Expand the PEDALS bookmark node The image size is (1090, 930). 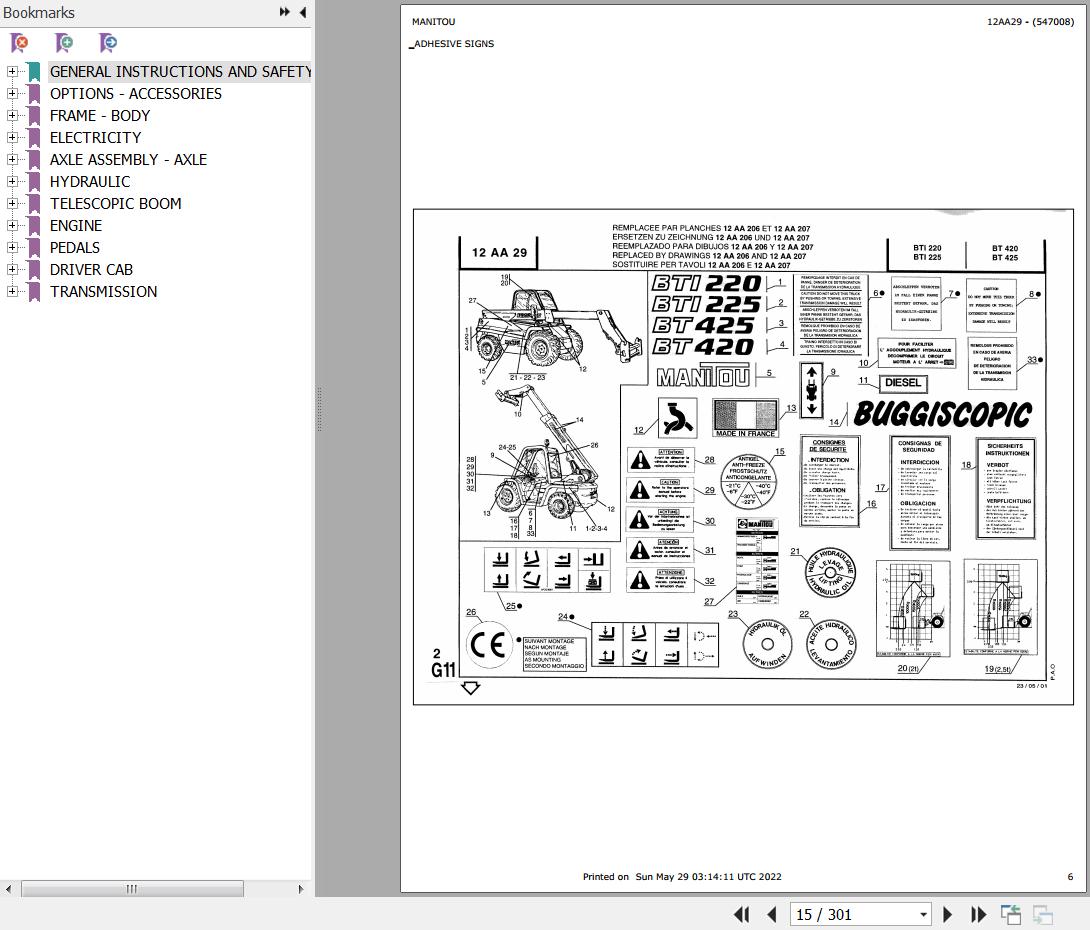12,247
